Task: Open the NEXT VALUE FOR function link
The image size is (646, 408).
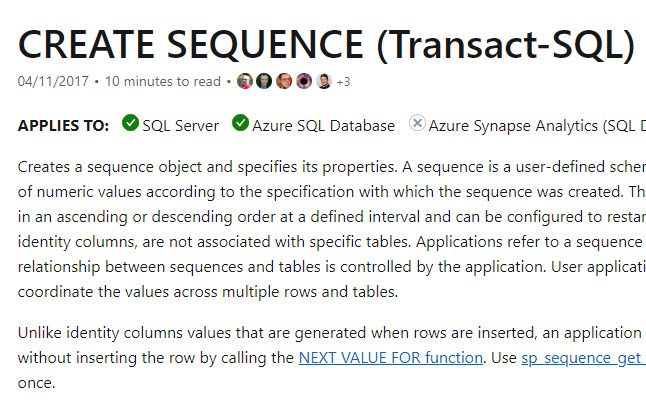Action: tap(391, 358)
